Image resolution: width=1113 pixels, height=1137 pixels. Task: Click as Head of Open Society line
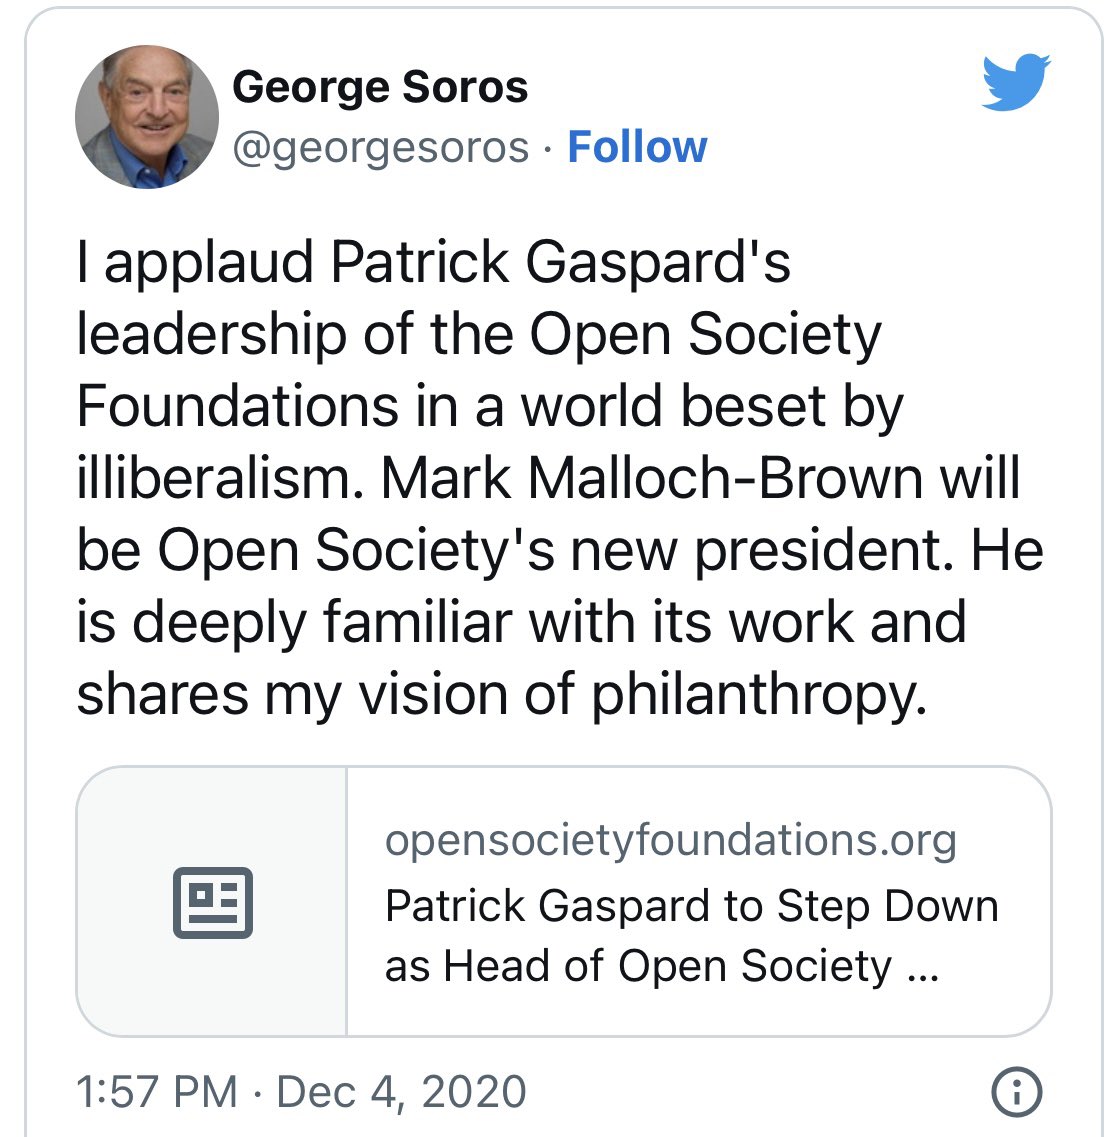tap(660, 966)
